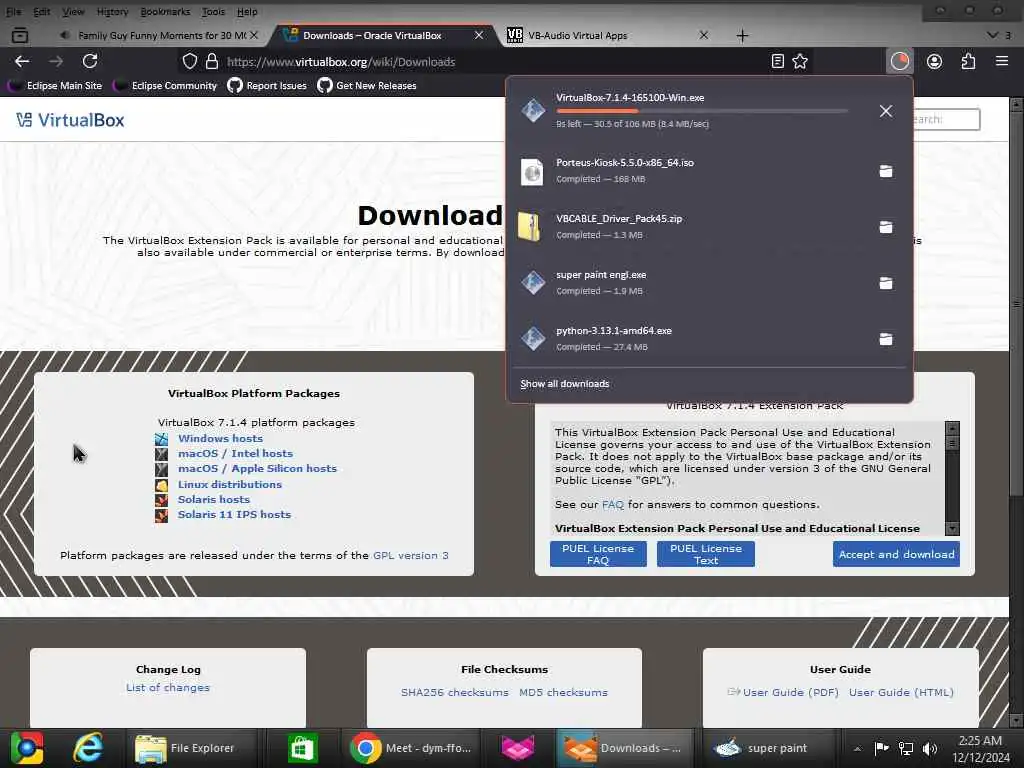Open Eclipse Main Site bookmark
Image resolution: width=1024 pixels, height=768 pixels.
(56, 86)
